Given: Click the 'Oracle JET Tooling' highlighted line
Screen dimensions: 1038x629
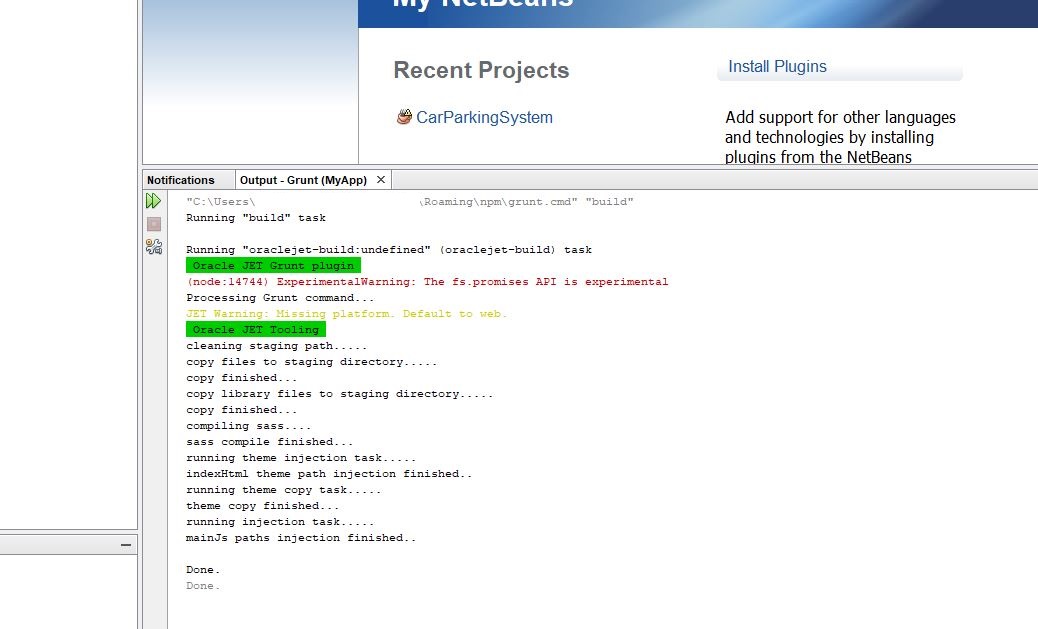Looking at the screenshot, I should click(x=256, y=330).
